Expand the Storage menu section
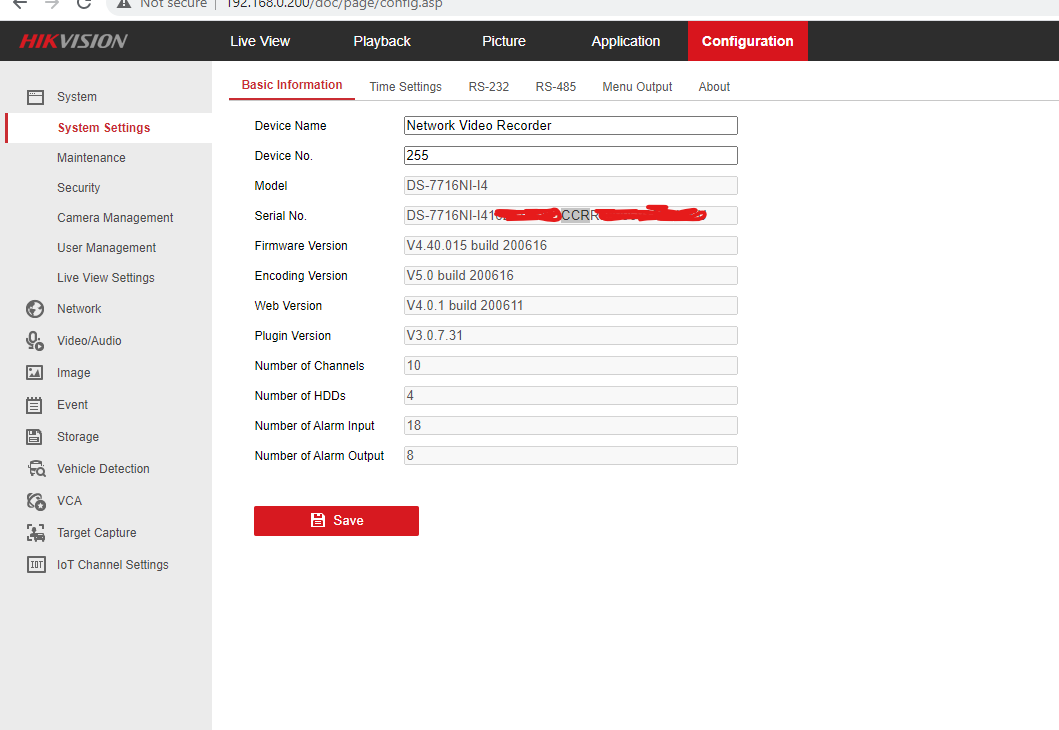The width and height of the screenshot is (1059, 730). tap(78, 437)
